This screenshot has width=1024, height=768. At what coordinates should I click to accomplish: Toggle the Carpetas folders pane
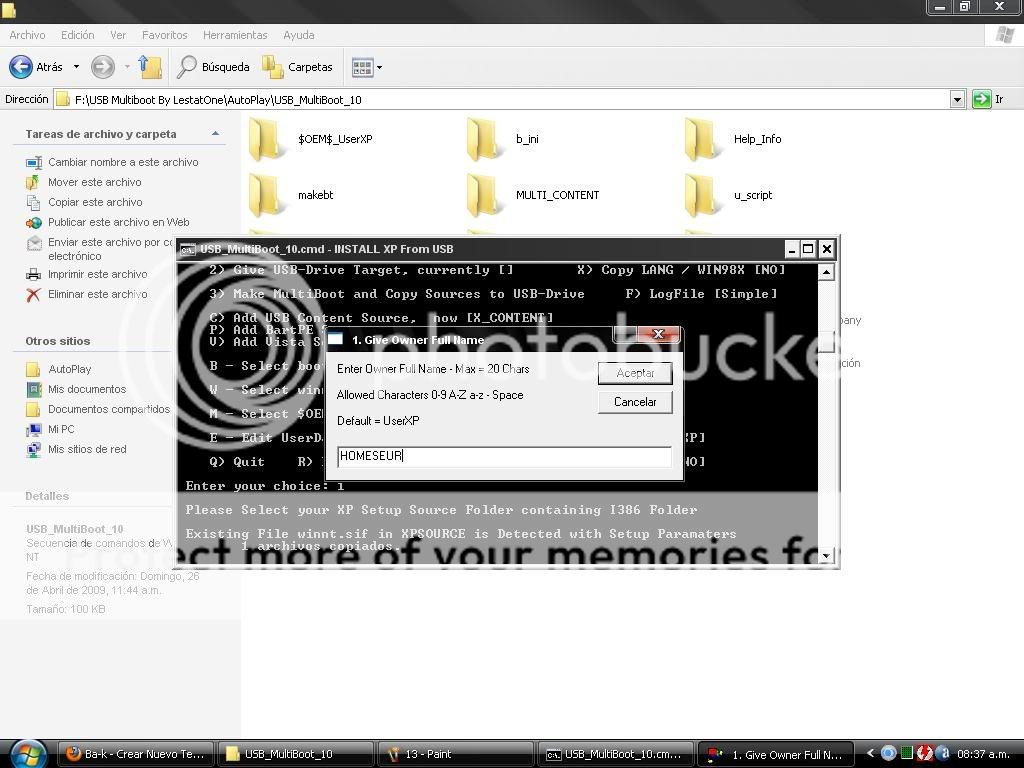pos(297,67)
